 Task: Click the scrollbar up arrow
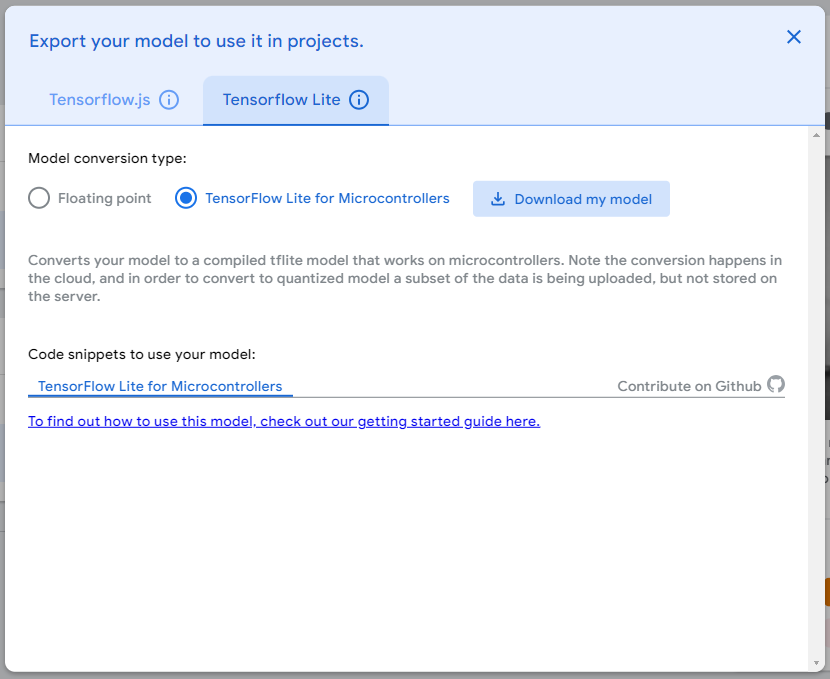[x=816, y=135]
